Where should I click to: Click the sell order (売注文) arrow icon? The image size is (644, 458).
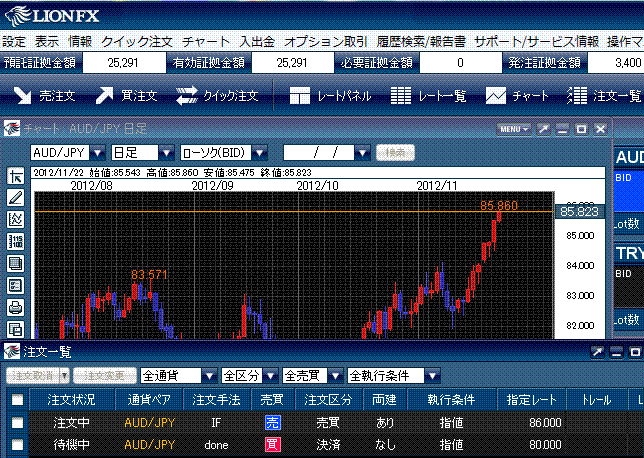22,95
